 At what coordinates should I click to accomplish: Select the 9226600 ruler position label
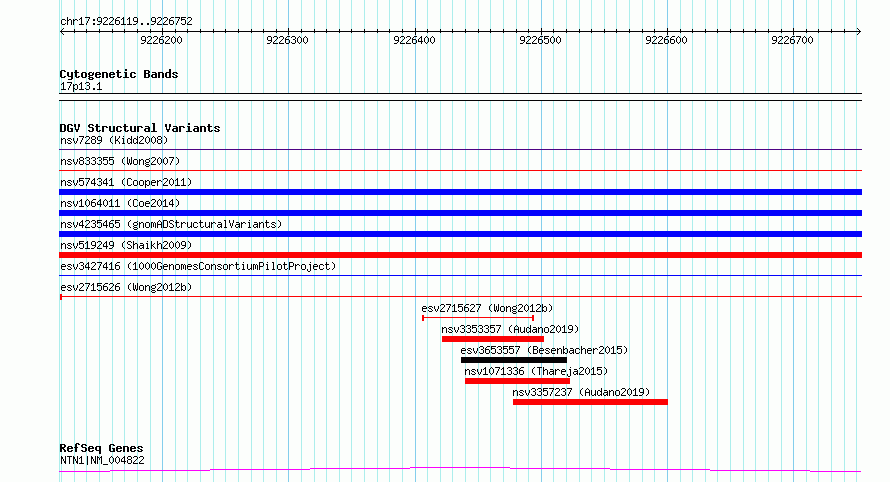click(666, 40)
